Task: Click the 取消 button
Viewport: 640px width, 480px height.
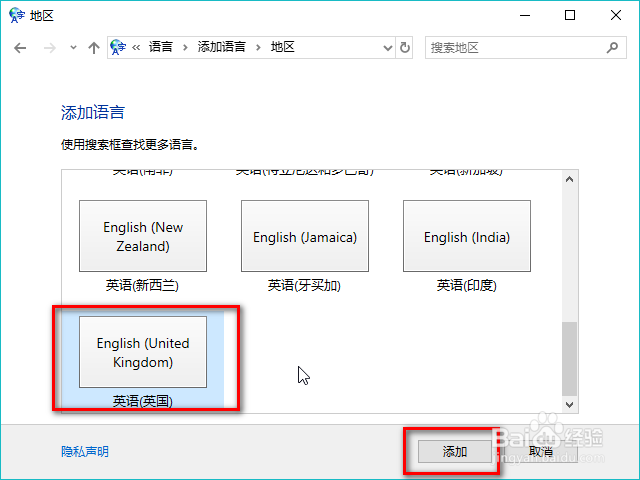Action: click(x=540, y=451)
